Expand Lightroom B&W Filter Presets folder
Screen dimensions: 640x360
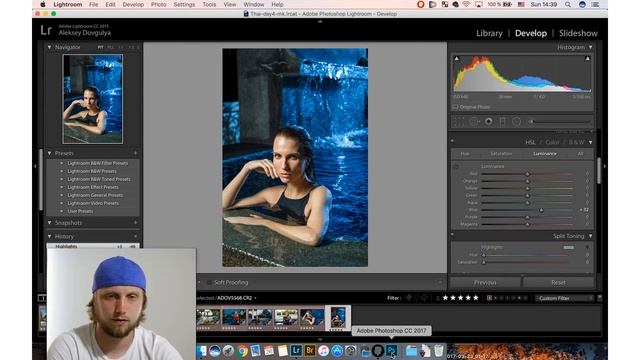[x=62, y=163]
